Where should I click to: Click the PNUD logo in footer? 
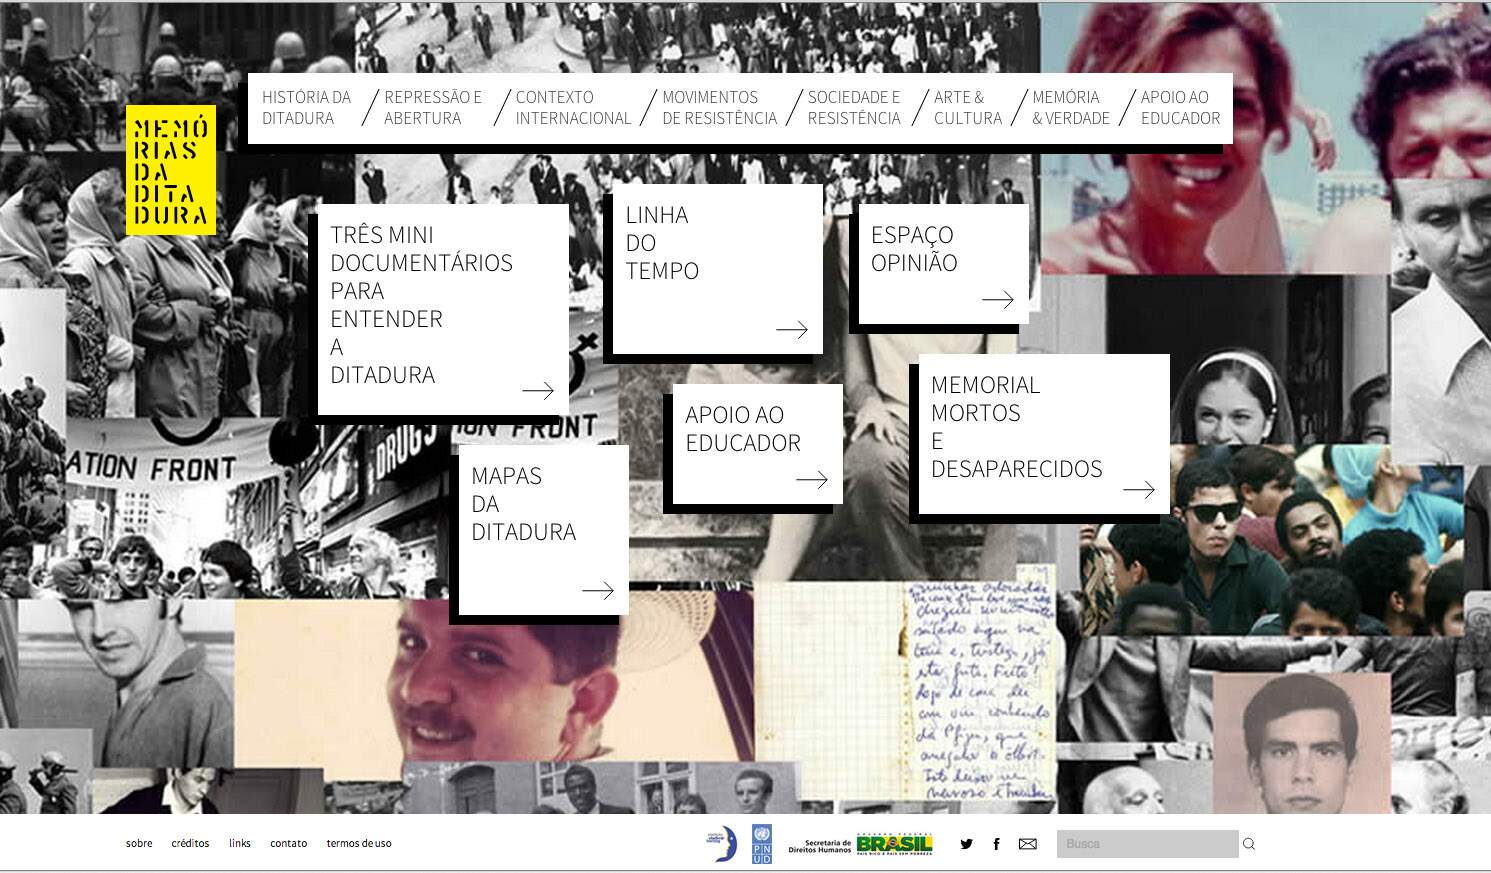(x=761, y=844)
